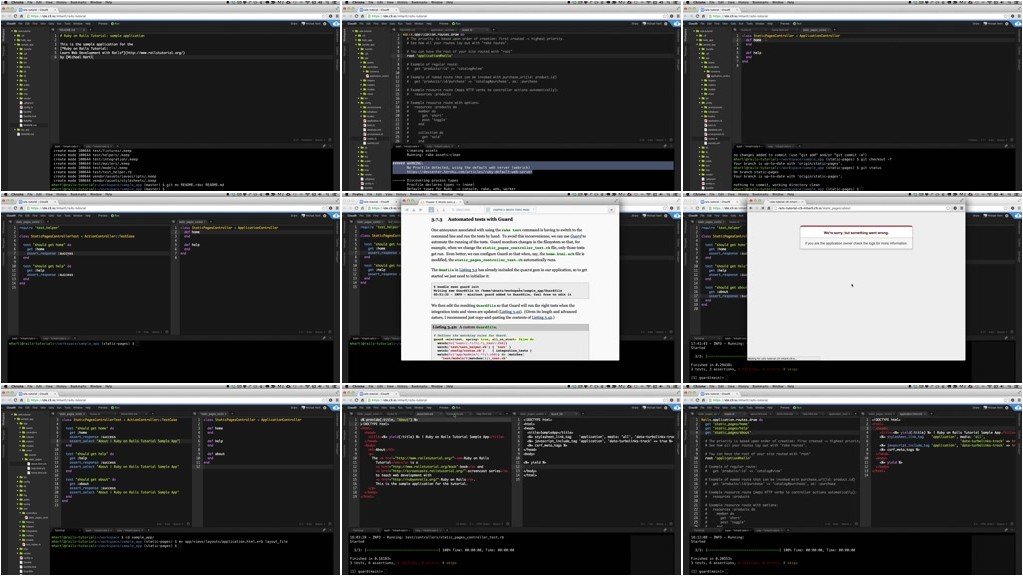Screen dimensions: 1023x576
Task: Open the Apple menu in the README editor frame
Action: [x=6, y=3]
